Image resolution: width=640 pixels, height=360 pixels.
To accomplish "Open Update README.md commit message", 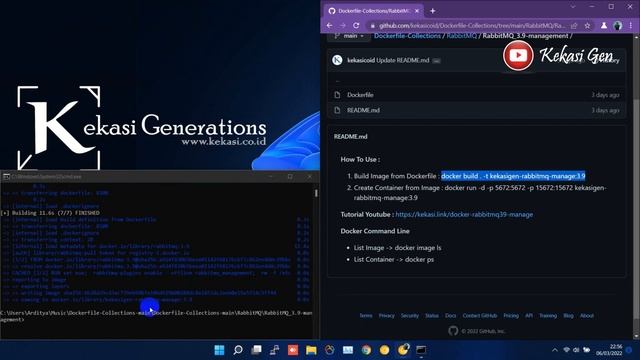I will tap(402, 60).
